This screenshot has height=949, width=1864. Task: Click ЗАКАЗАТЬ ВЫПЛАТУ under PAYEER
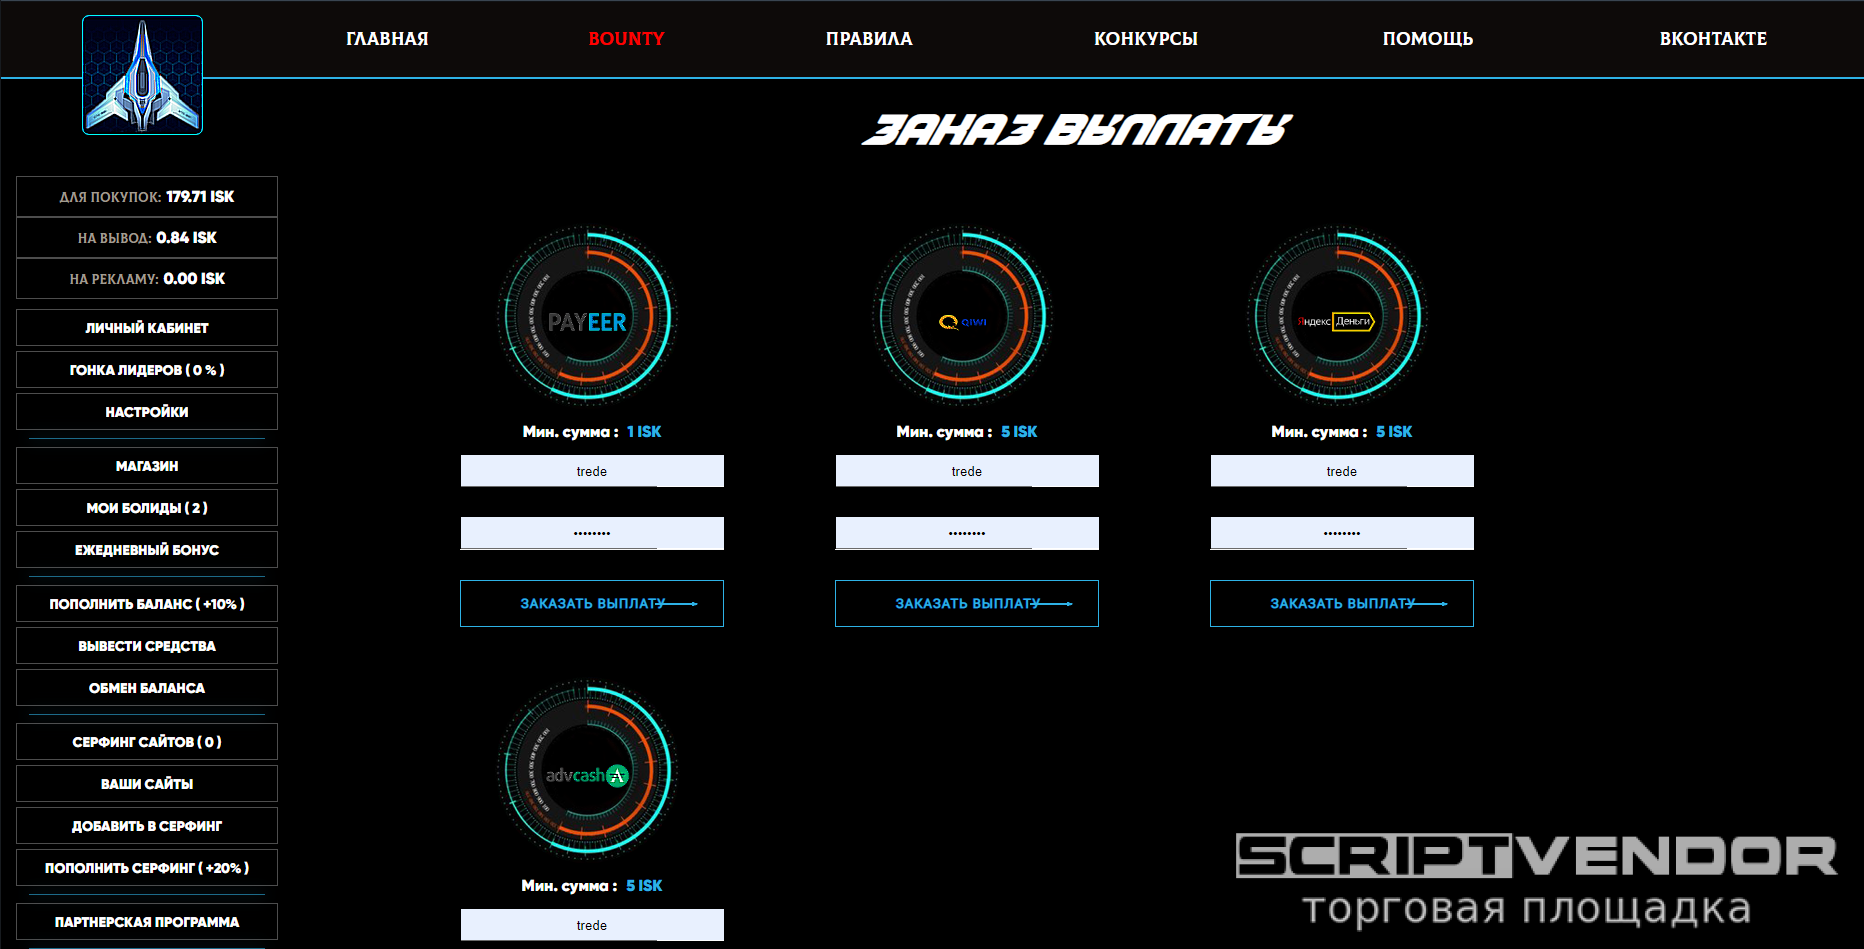coord(592,604)
